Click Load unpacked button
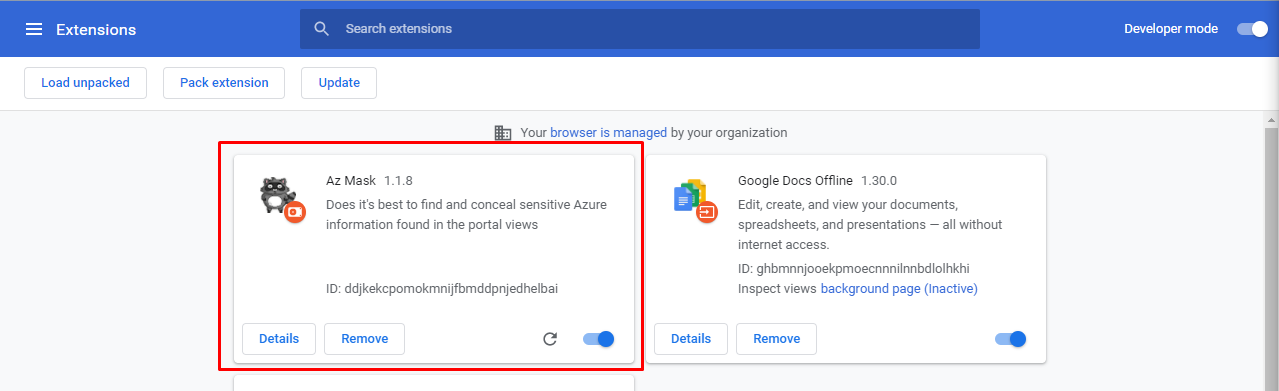The width and height of the screenshot is (1279, 391). (x=85, y=83)
